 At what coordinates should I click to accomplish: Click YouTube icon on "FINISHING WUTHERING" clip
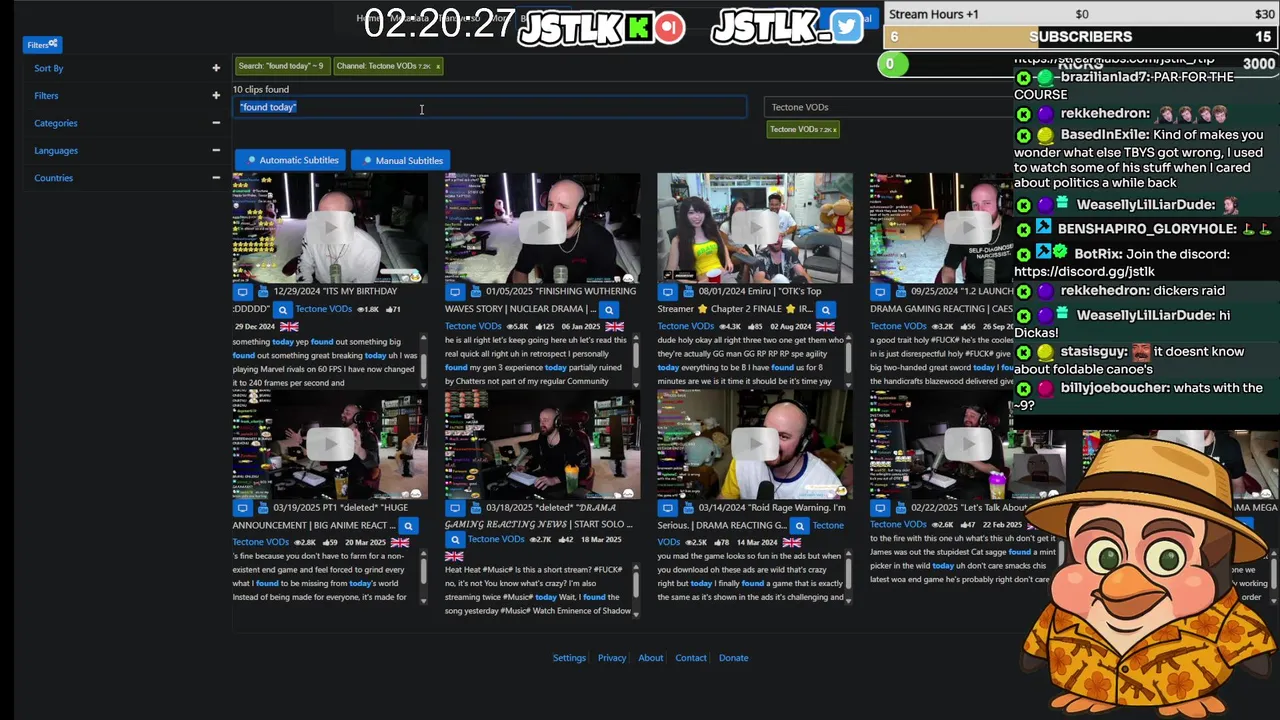pos(477,292)
